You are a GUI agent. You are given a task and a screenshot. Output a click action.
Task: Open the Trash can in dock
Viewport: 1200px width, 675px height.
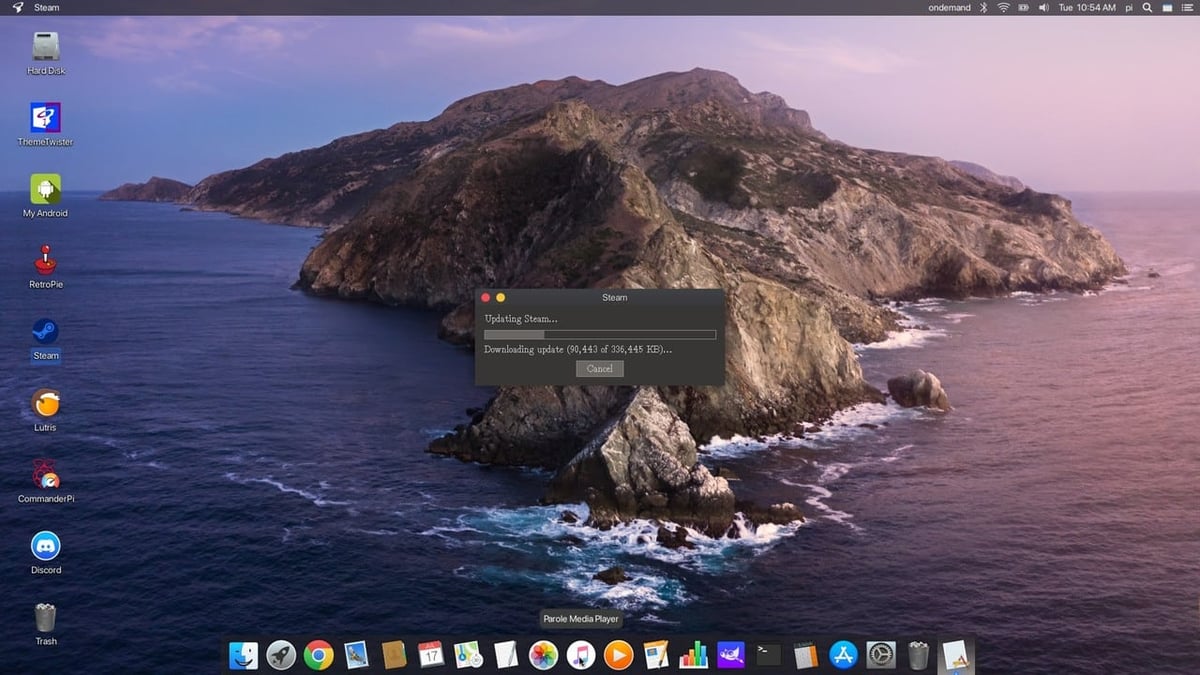tap(918, 655)
